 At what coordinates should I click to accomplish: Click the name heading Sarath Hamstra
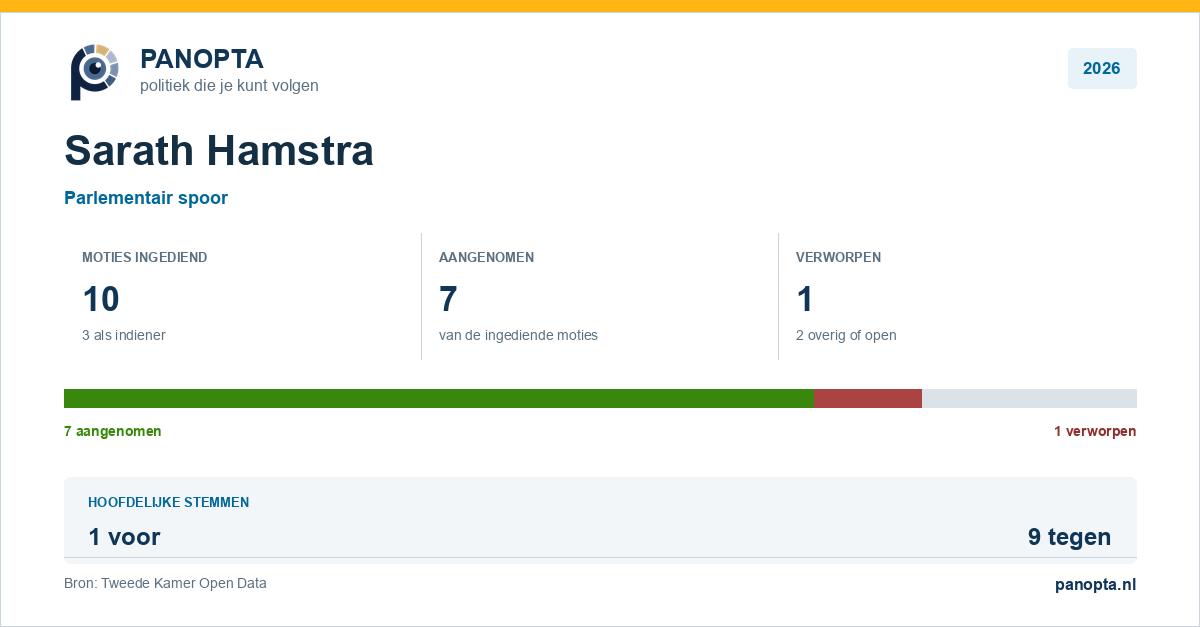(219, 150)
